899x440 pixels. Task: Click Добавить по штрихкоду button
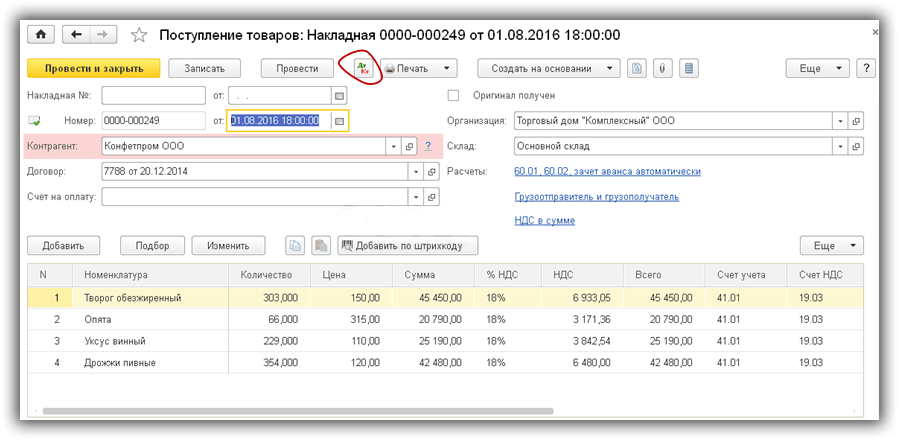tap(408, 246)
